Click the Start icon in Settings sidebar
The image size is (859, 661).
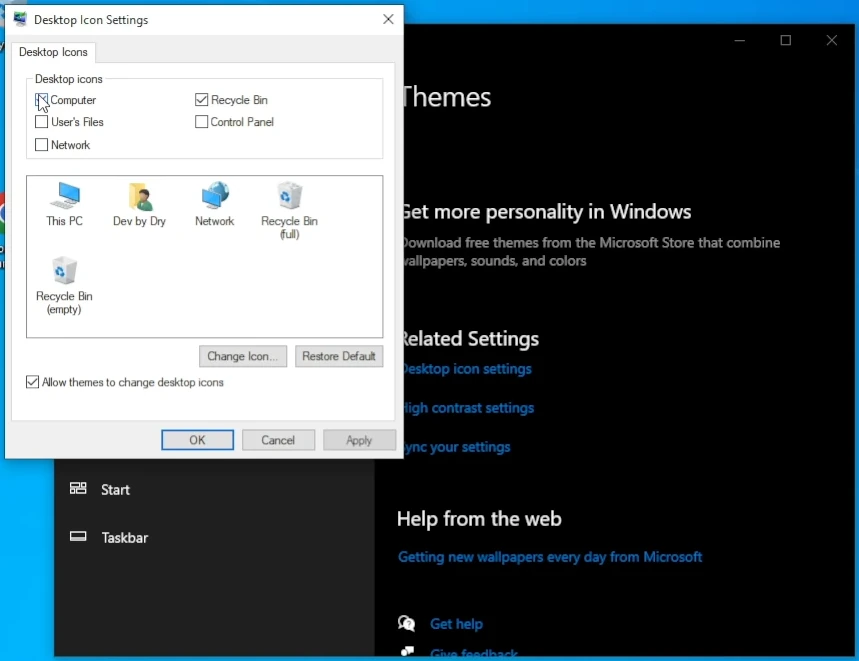pos(78,488)
